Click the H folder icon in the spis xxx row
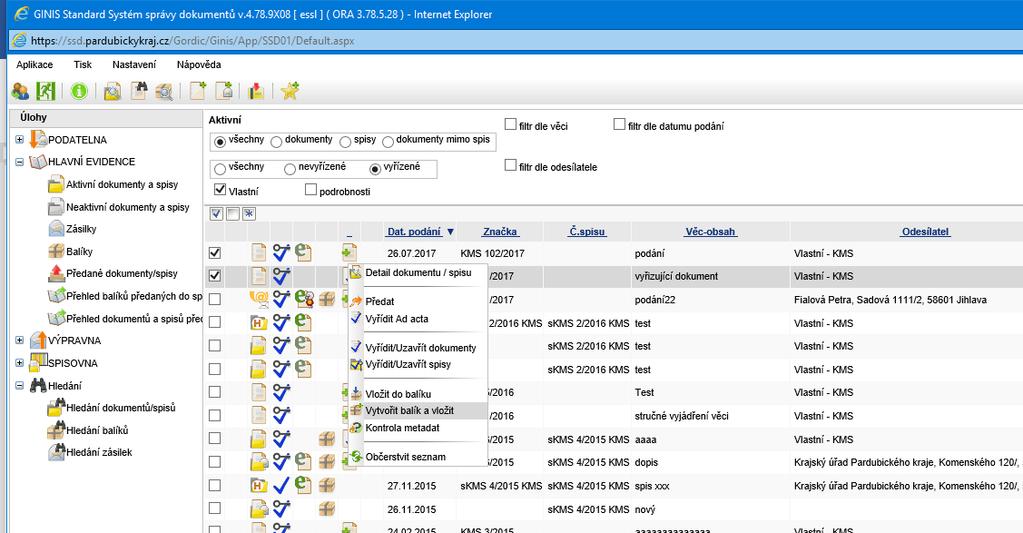Image resolution: width=1023 pixels, height=533 pixels. (259, 485)
